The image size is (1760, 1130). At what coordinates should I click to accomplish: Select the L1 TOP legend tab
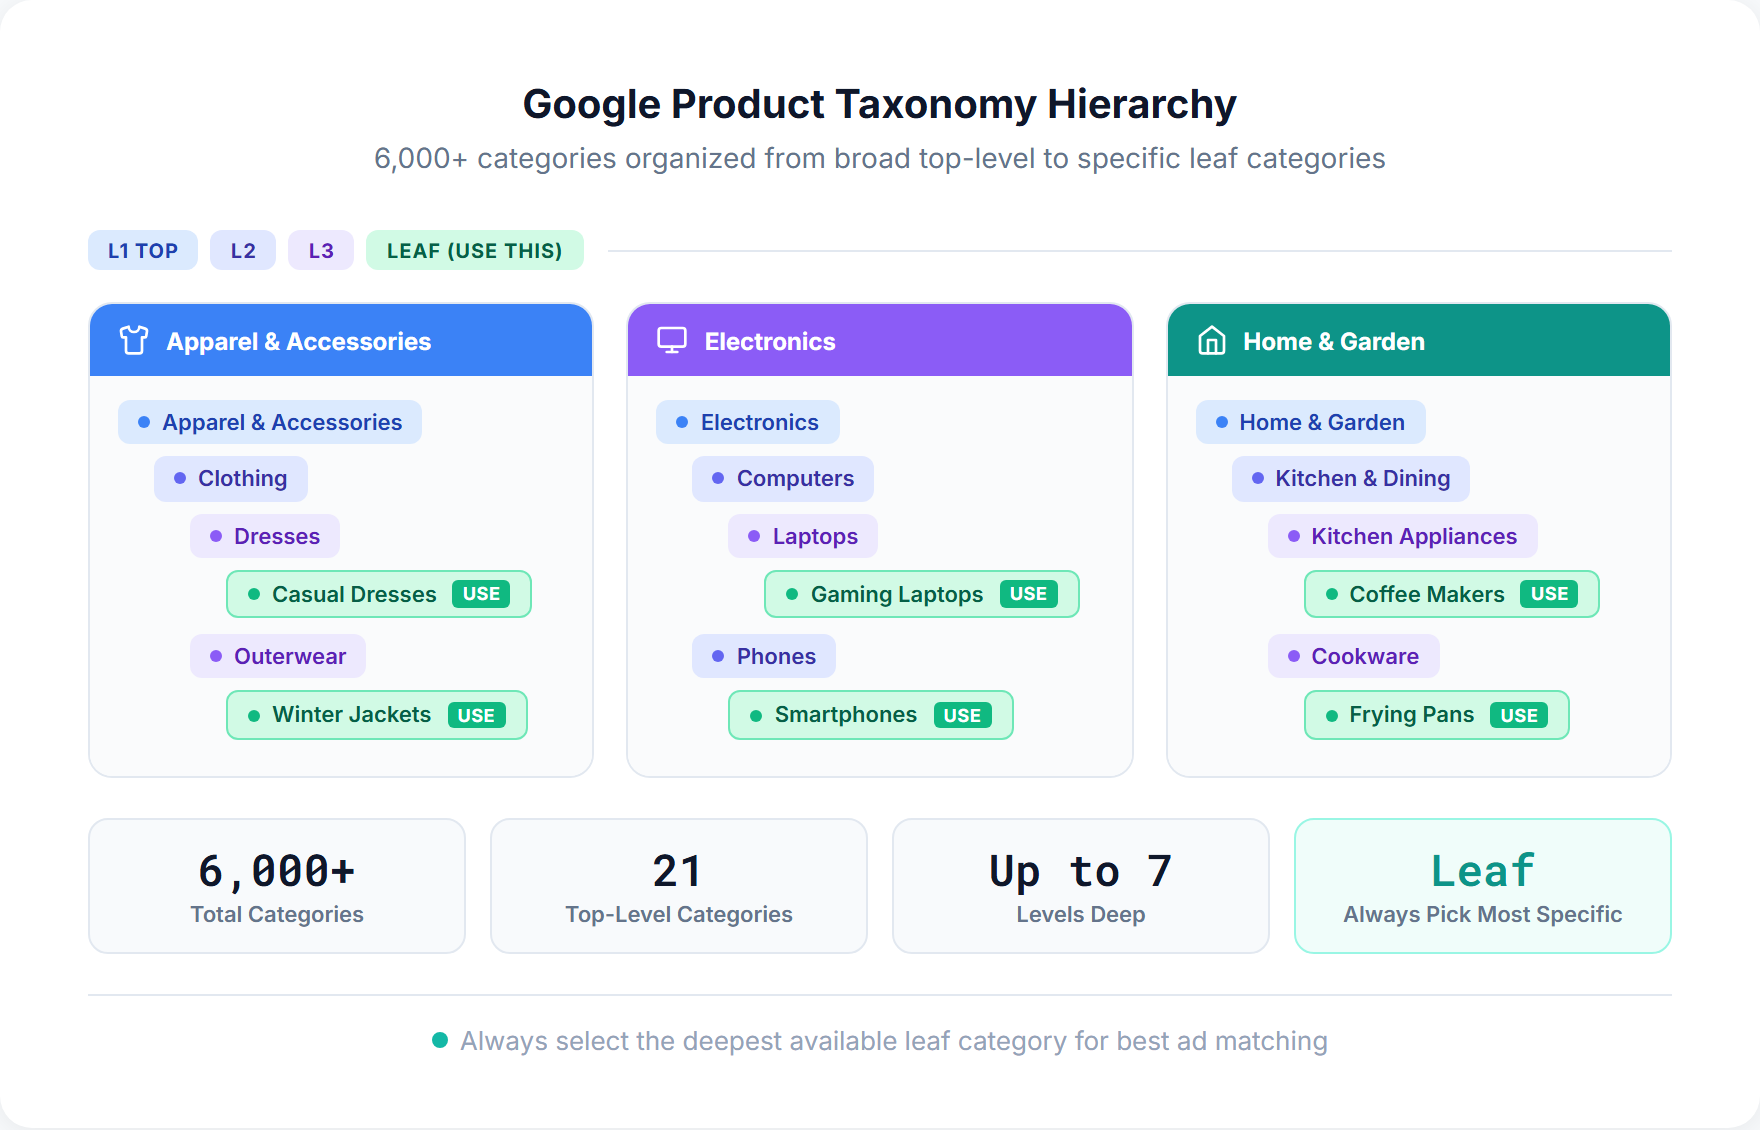click(x=142, y=250)
